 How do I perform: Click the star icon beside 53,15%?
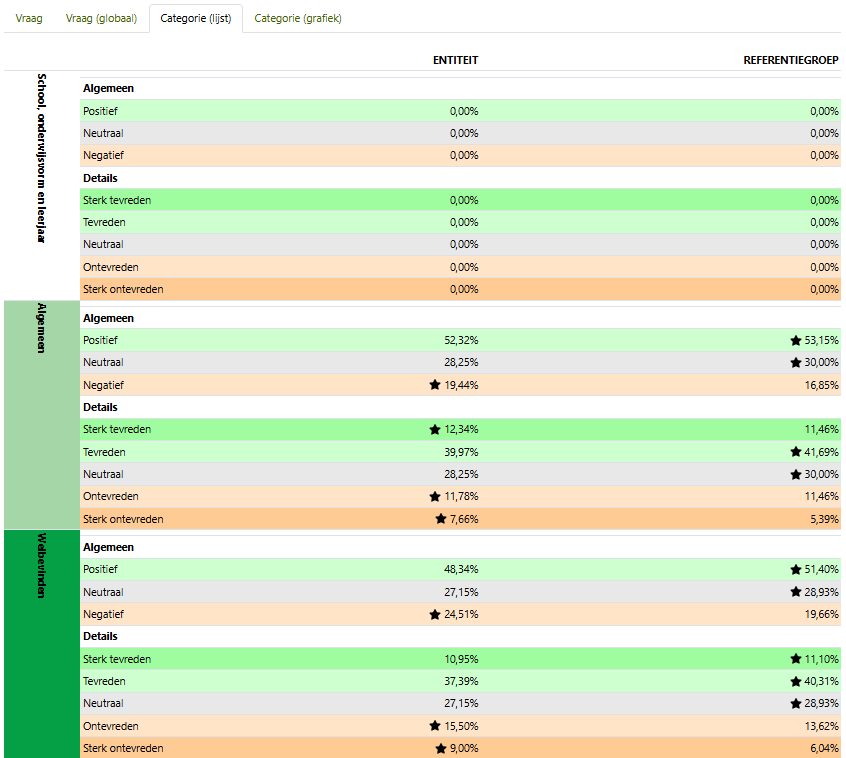(795, 341)
